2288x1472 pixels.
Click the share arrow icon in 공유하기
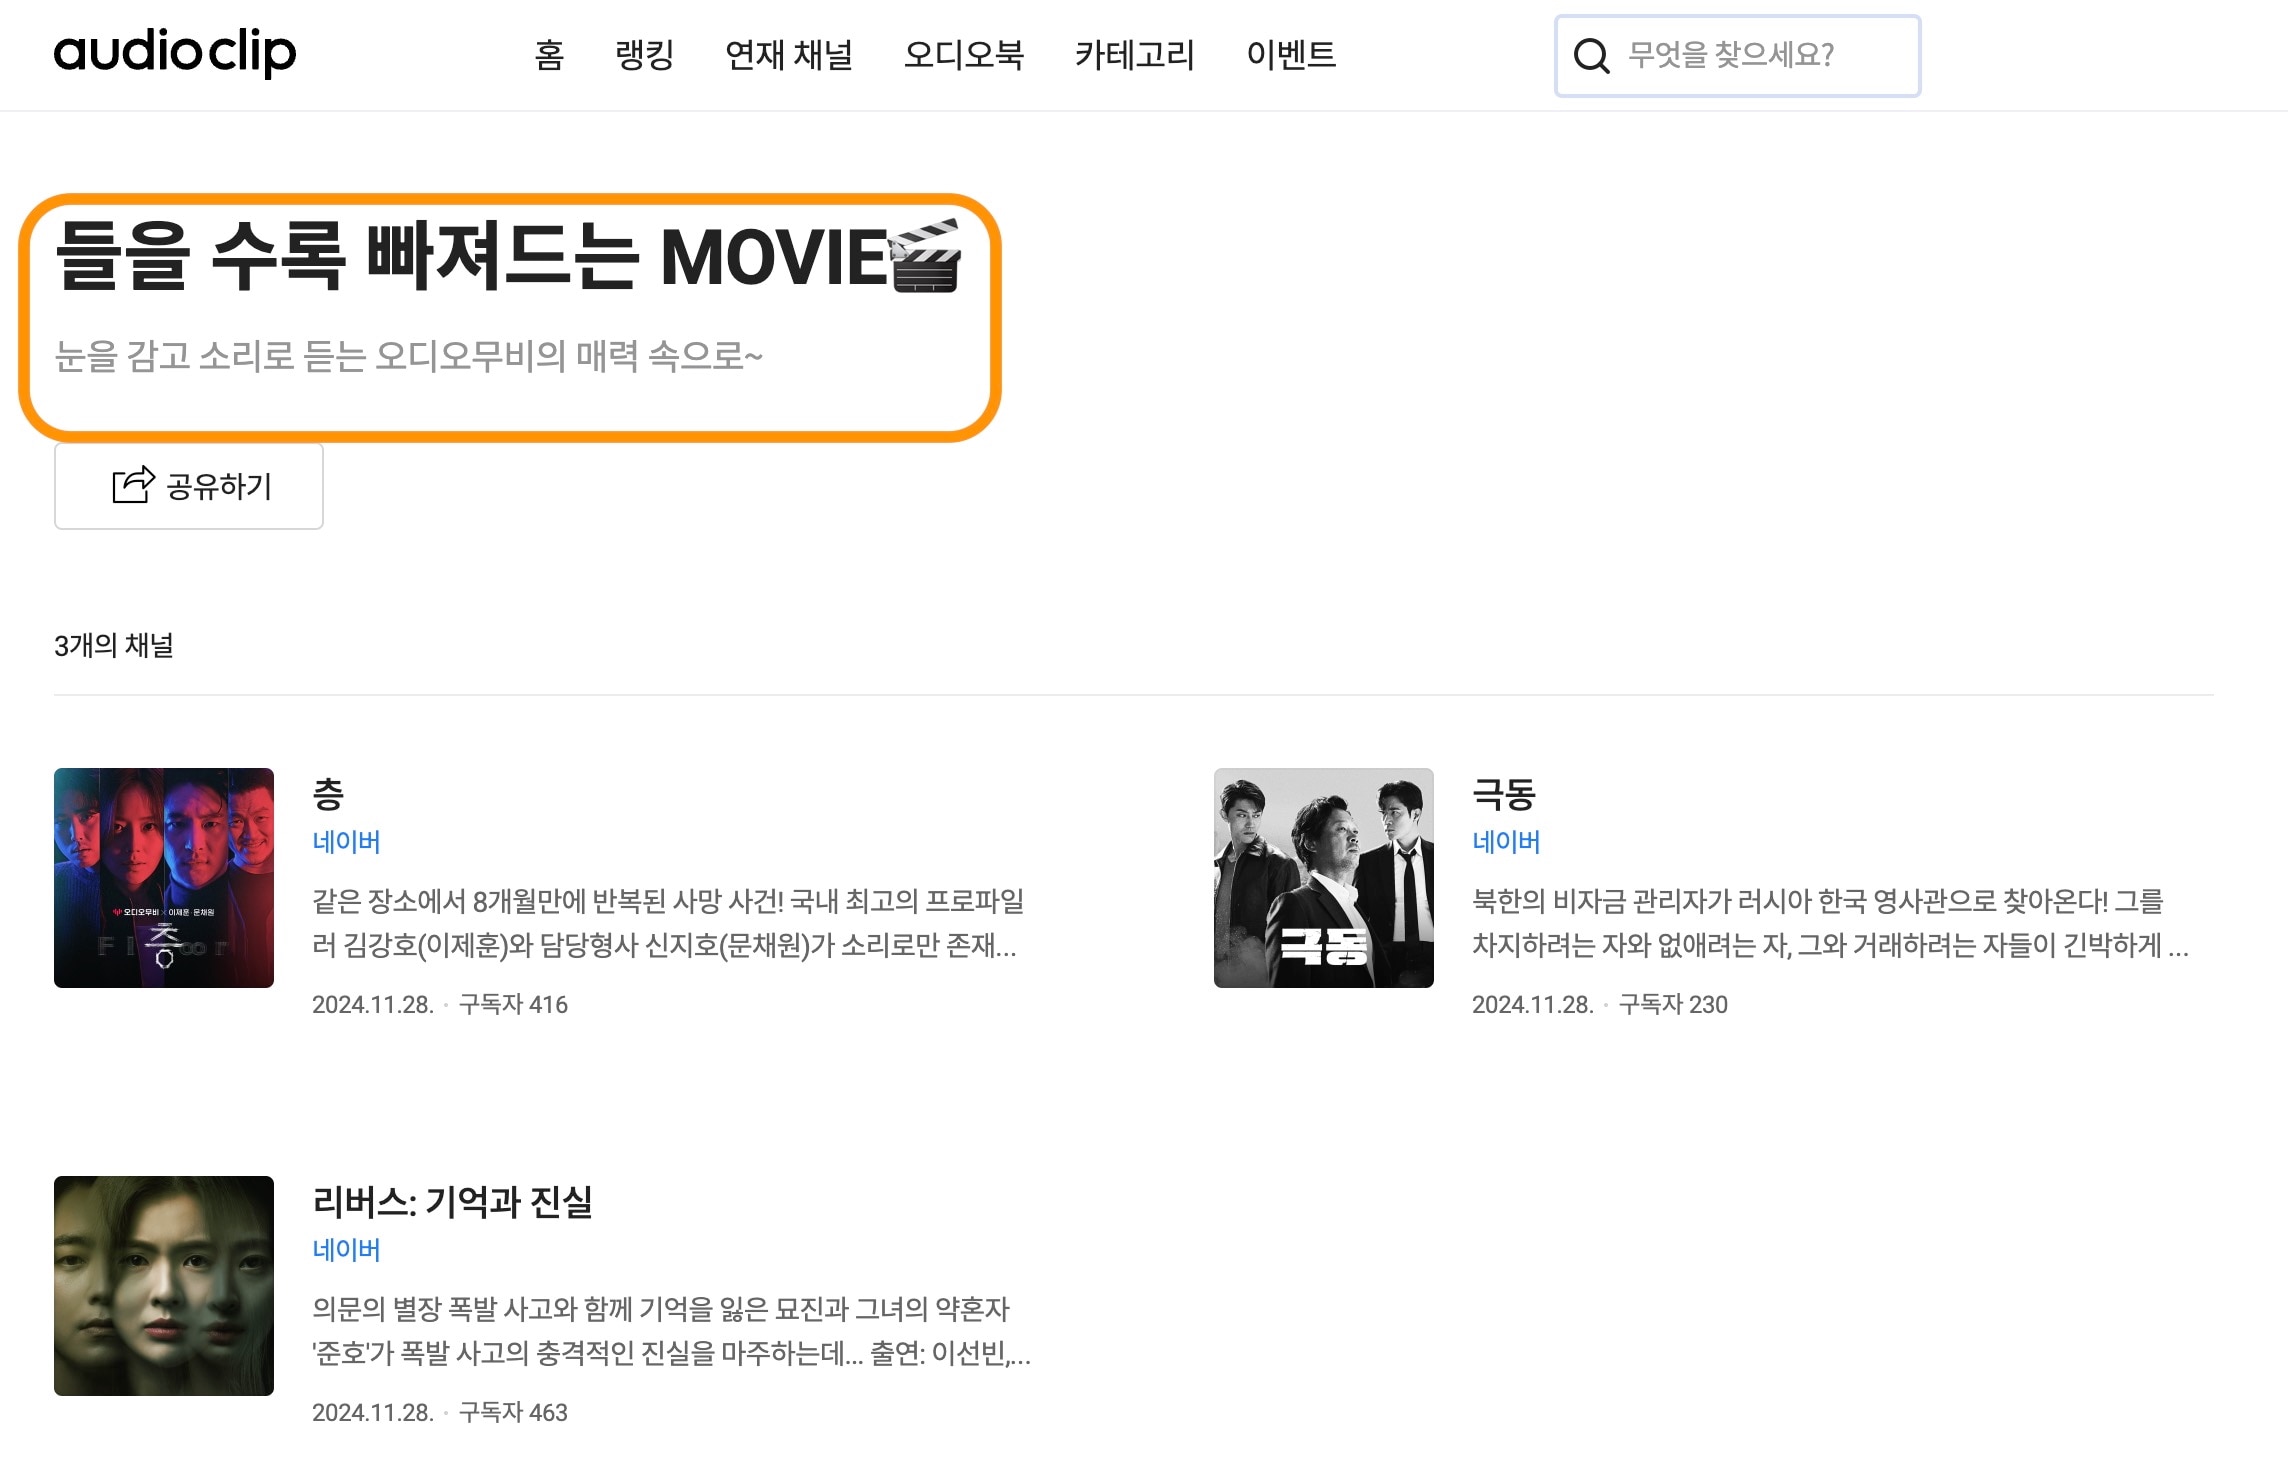pyautogui.click(x=133, y=485)
